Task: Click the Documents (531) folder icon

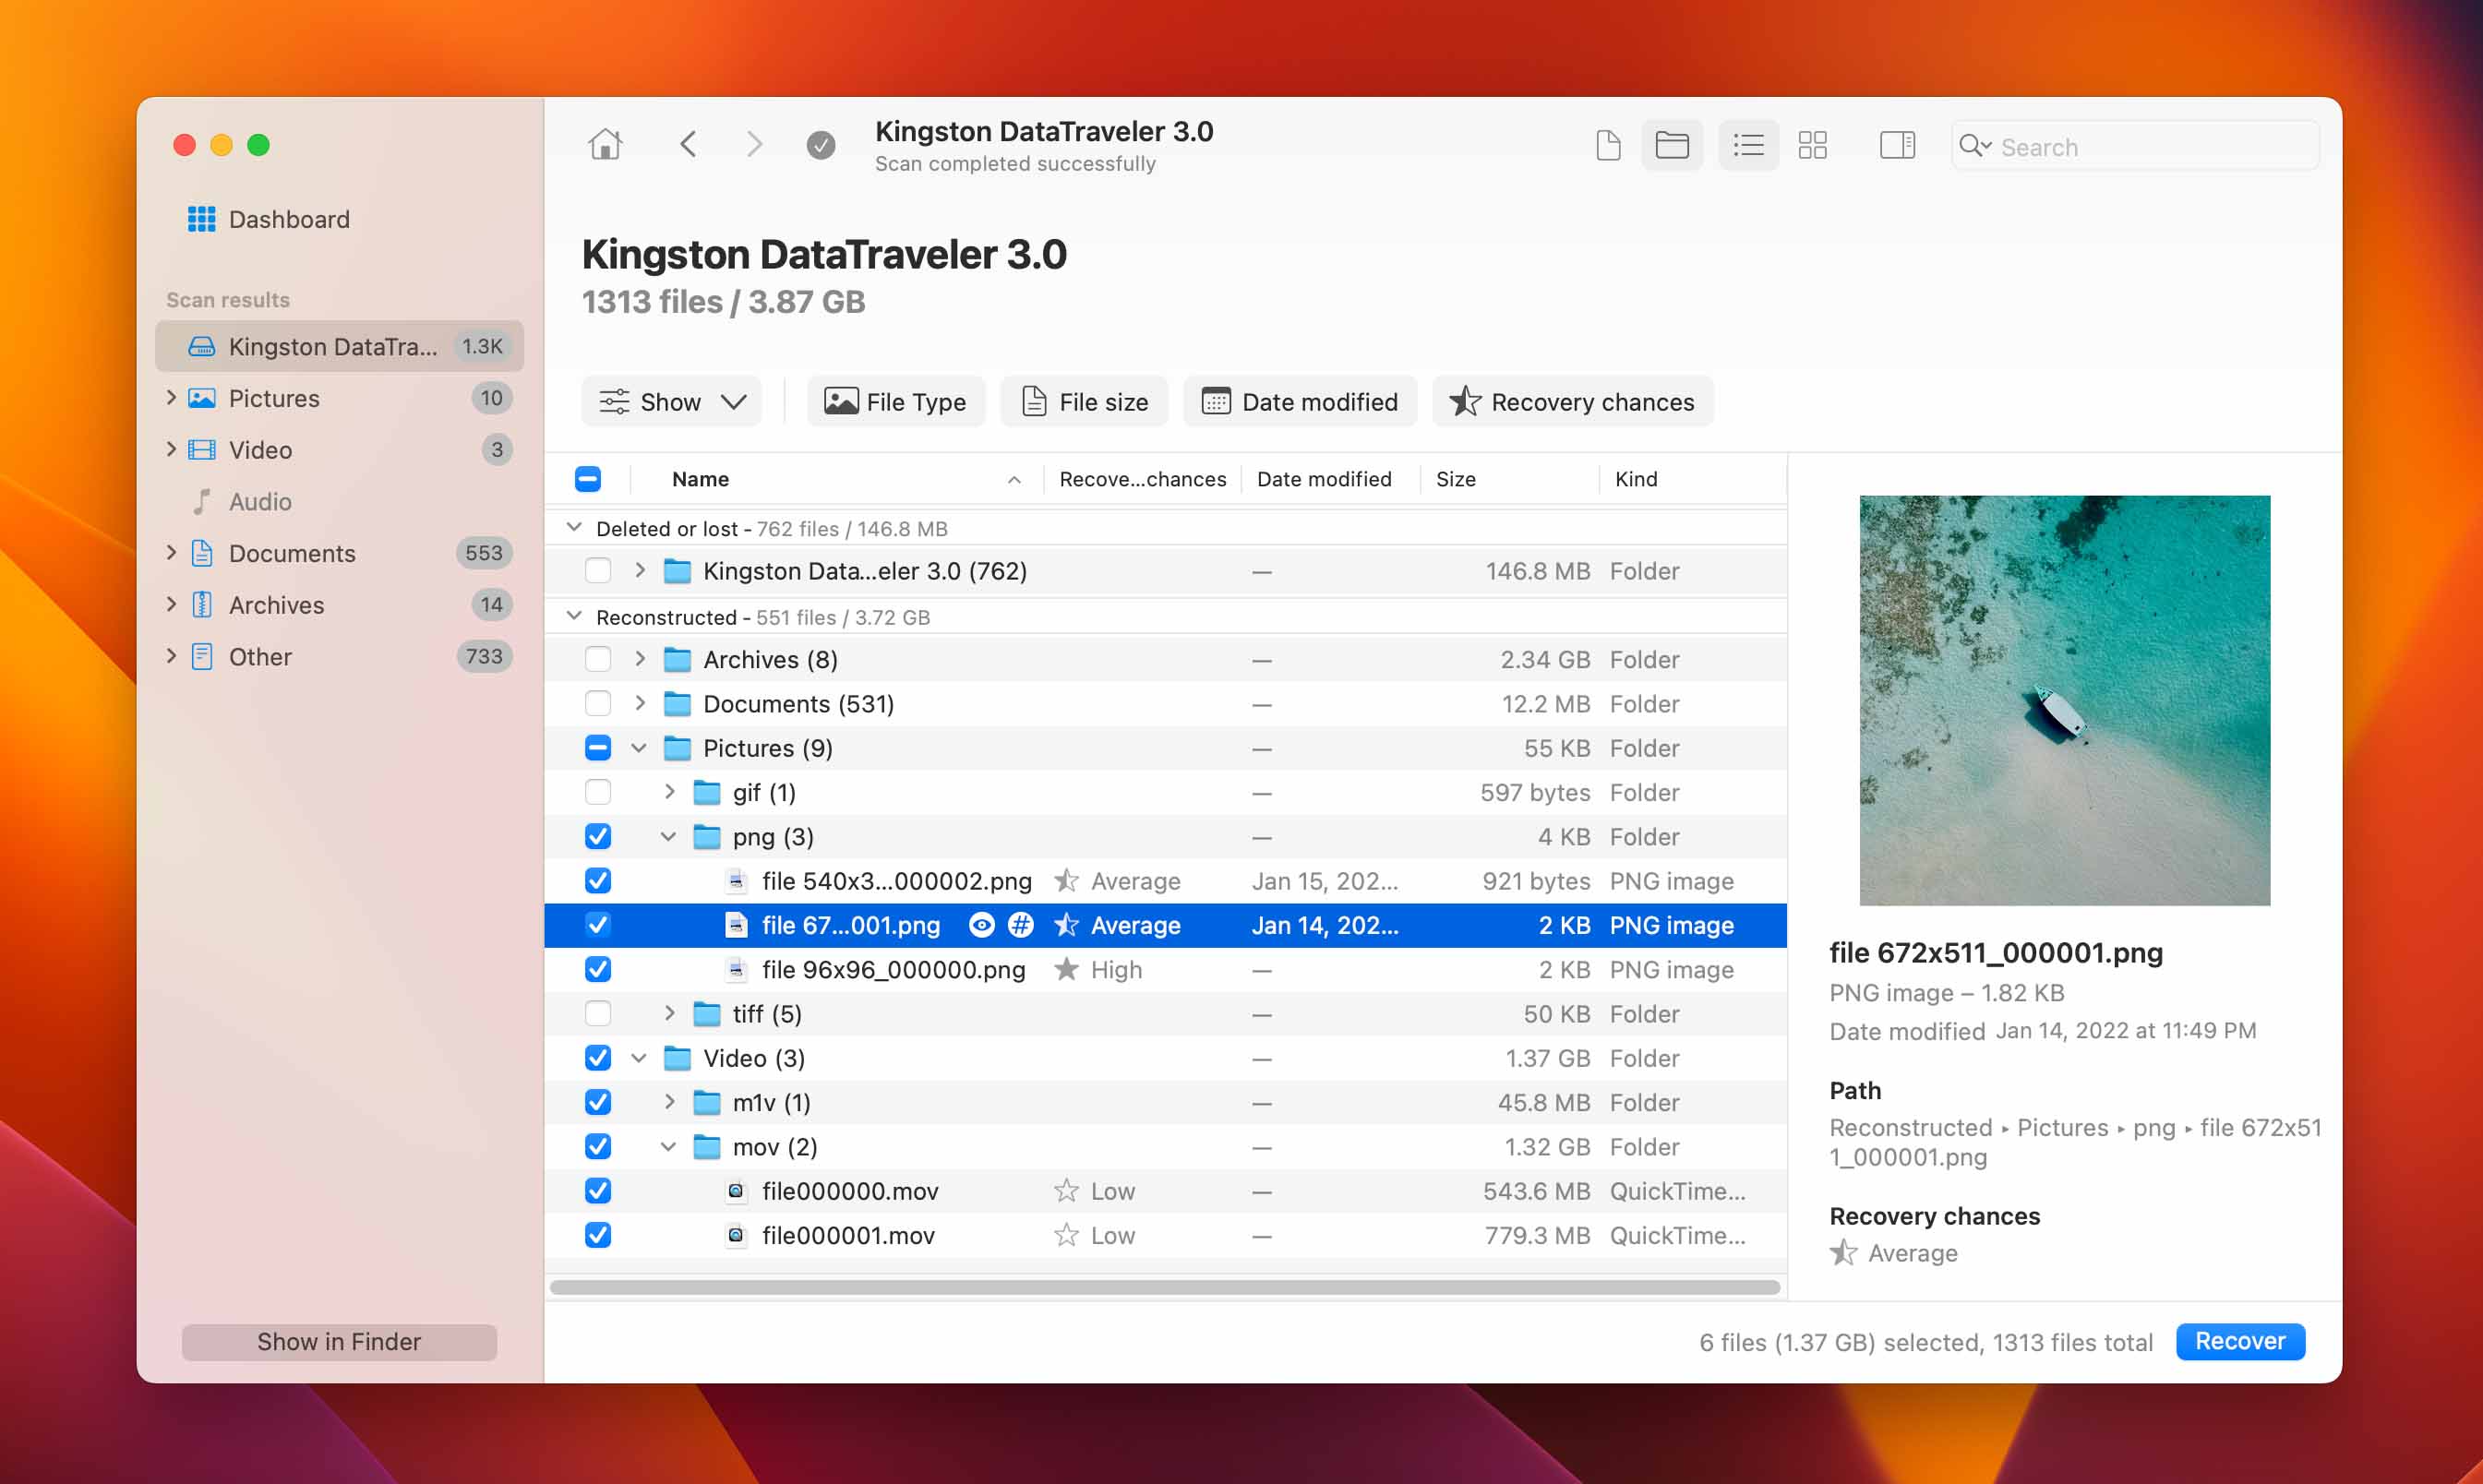Action: 678,704
